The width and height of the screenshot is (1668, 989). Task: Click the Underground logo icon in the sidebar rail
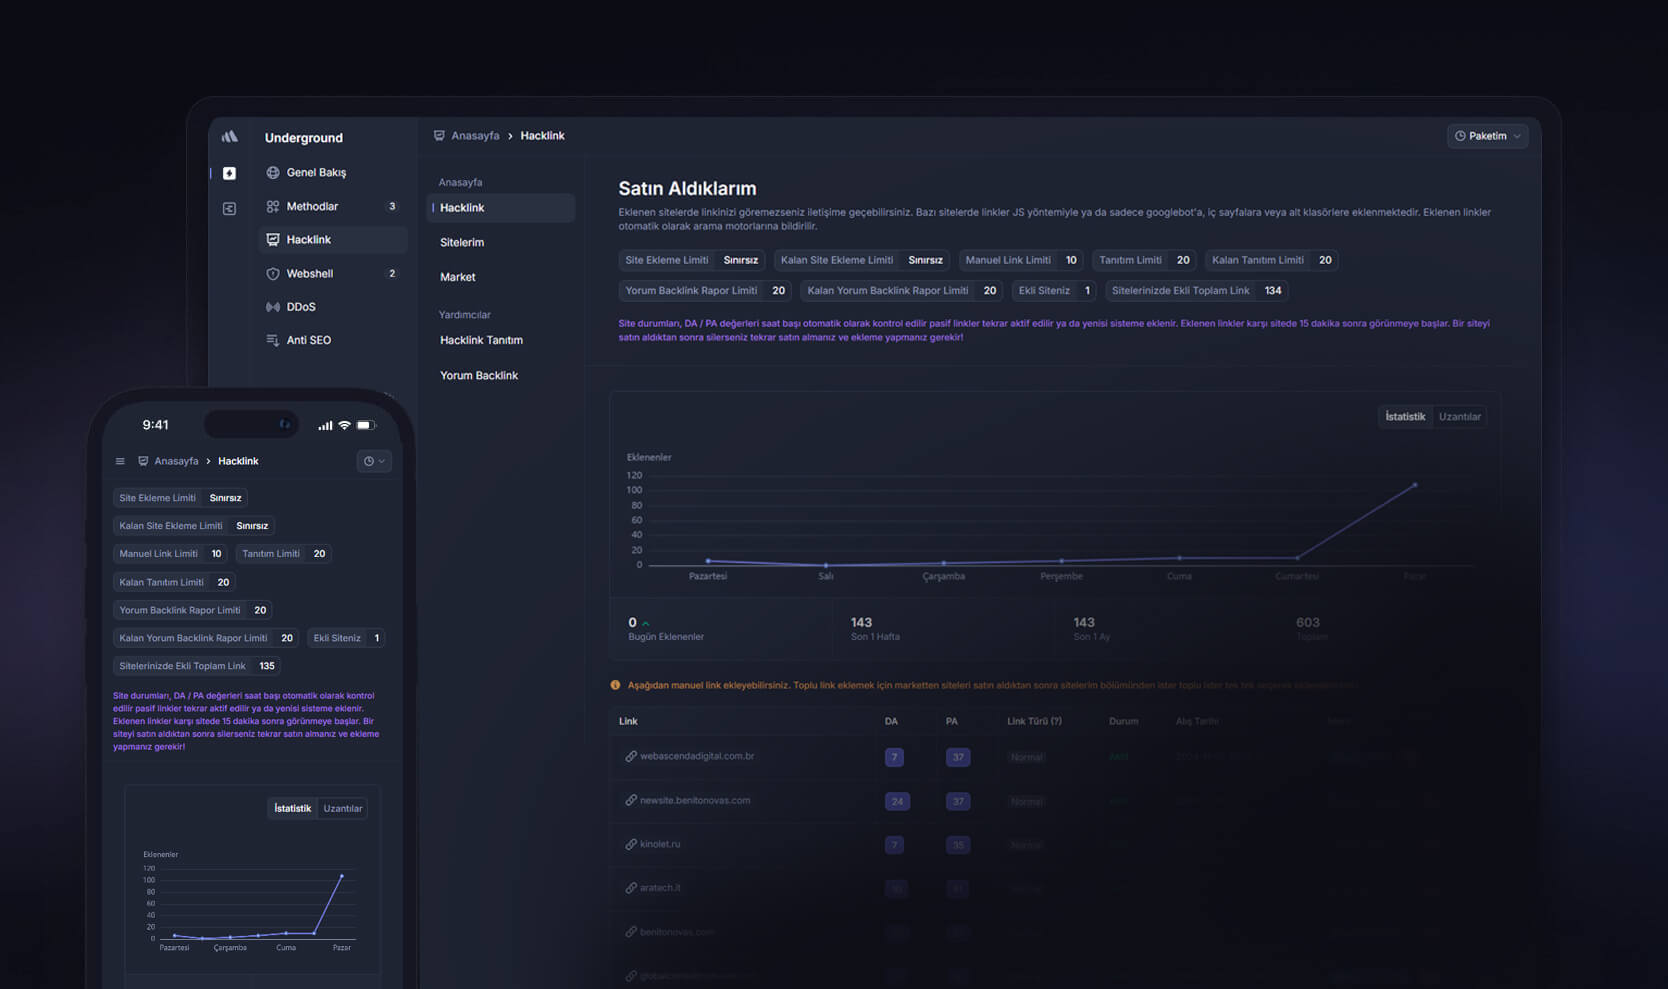coord(230,137)
